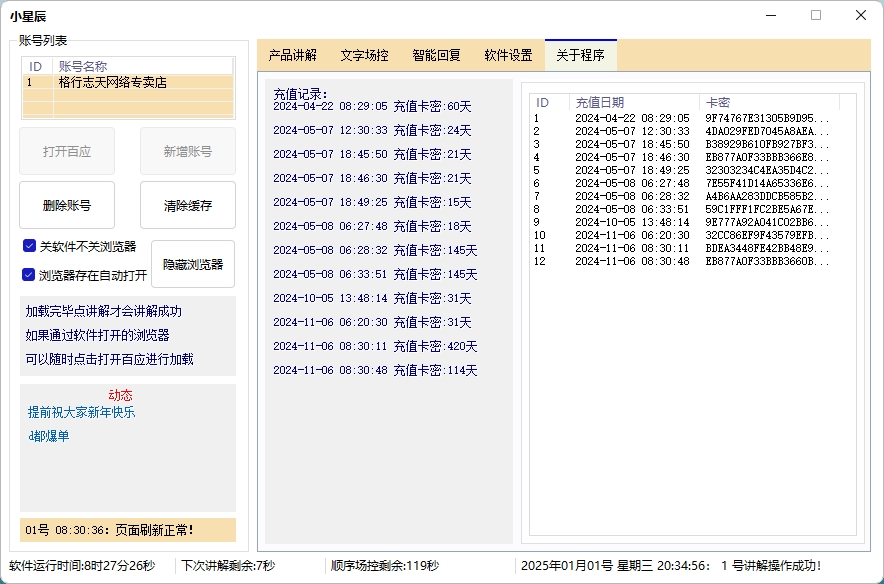The image size is (884, 584).
Task: Uncheck the 关软件不关浏览器 checkbox
Action: (30, 246)
